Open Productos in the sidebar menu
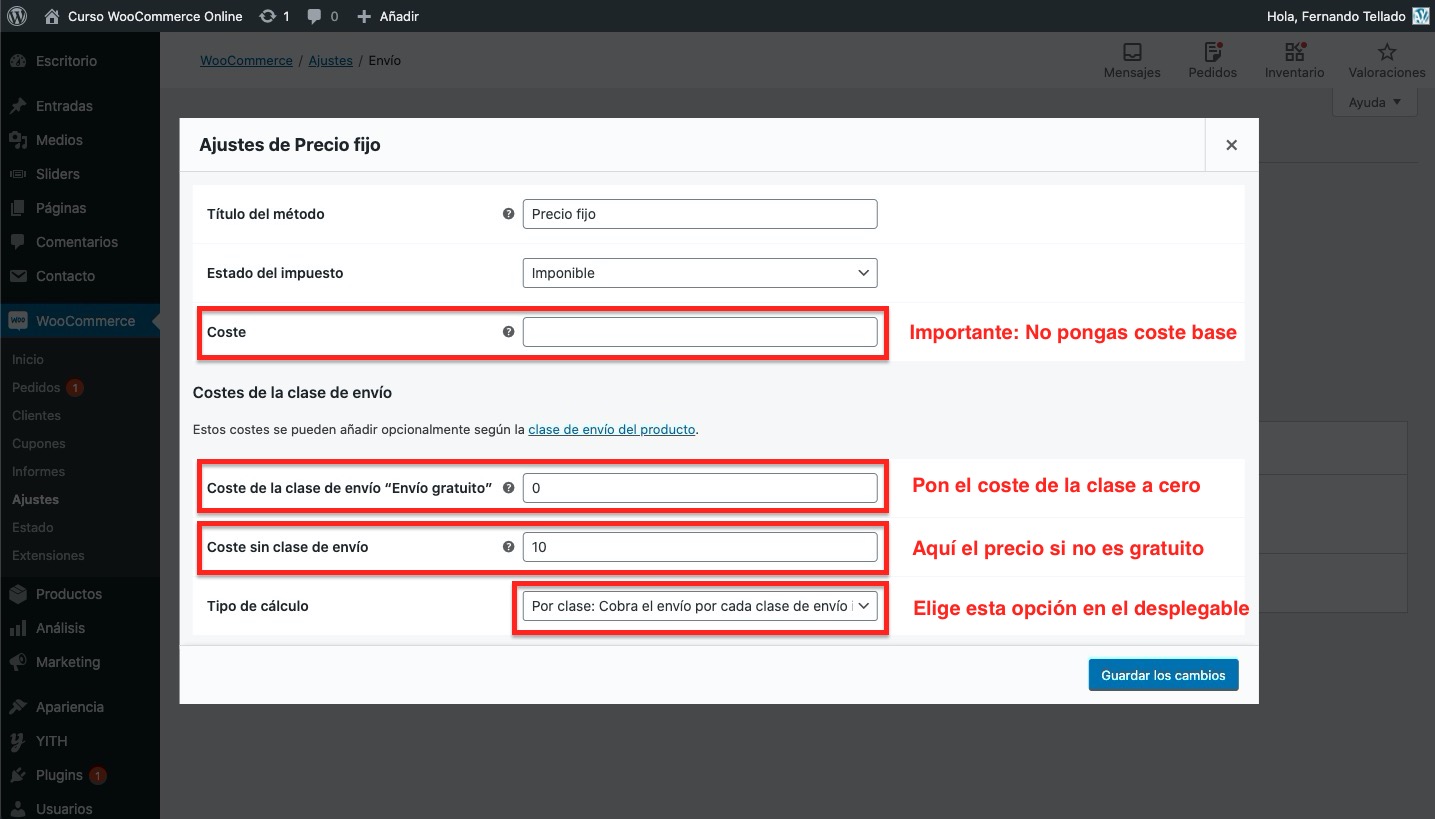1435x819 pixels. pos(68,594)
